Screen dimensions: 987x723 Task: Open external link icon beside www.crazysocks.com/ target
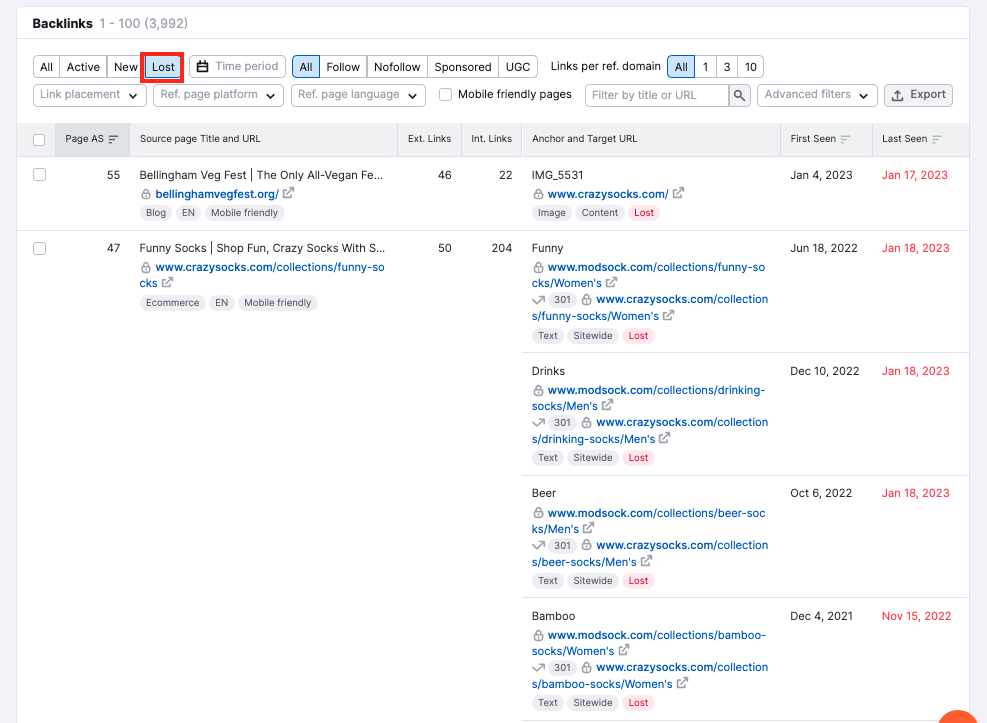point(679,193)
